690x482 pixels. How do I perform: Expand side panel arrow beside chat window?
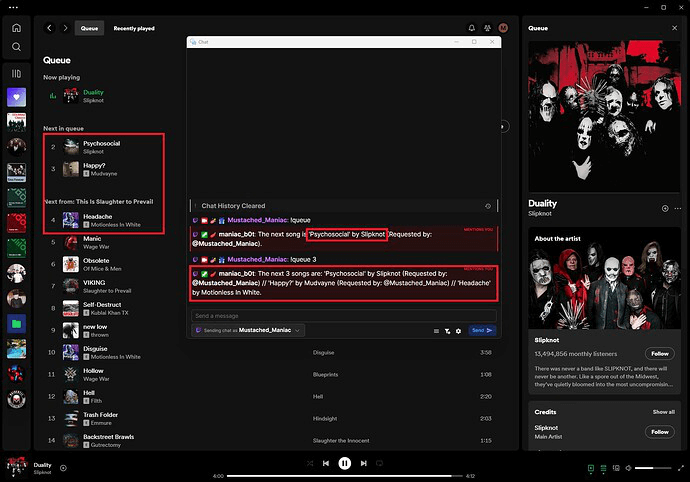tap(503, 126)
